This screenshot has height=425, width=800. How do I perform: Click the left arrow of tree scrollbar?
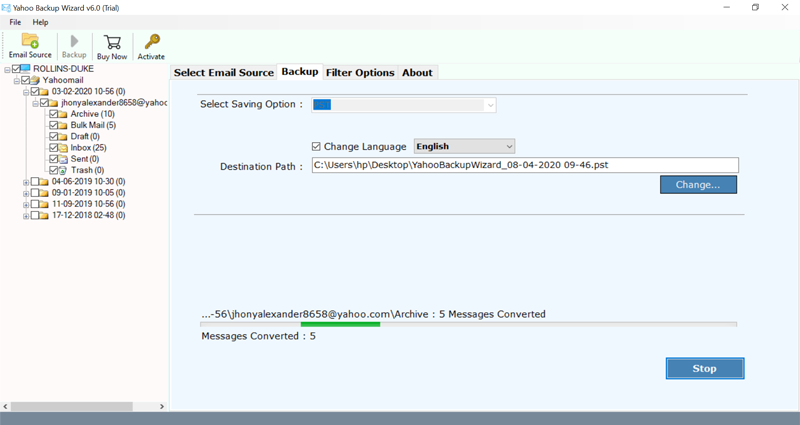click(x=6, y=407)
